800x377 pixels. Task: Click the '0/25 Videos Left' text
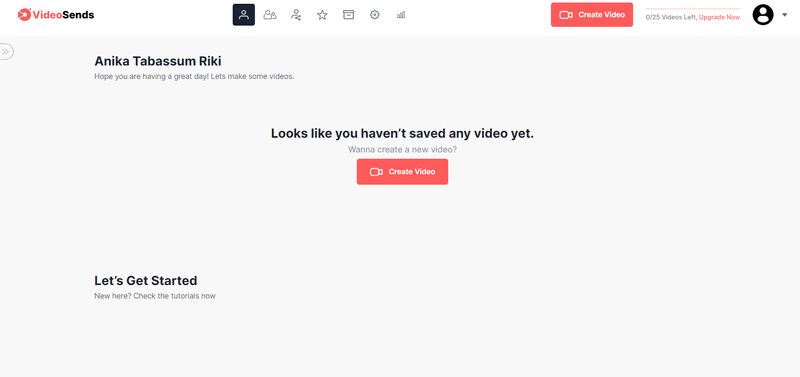(671, 17)
